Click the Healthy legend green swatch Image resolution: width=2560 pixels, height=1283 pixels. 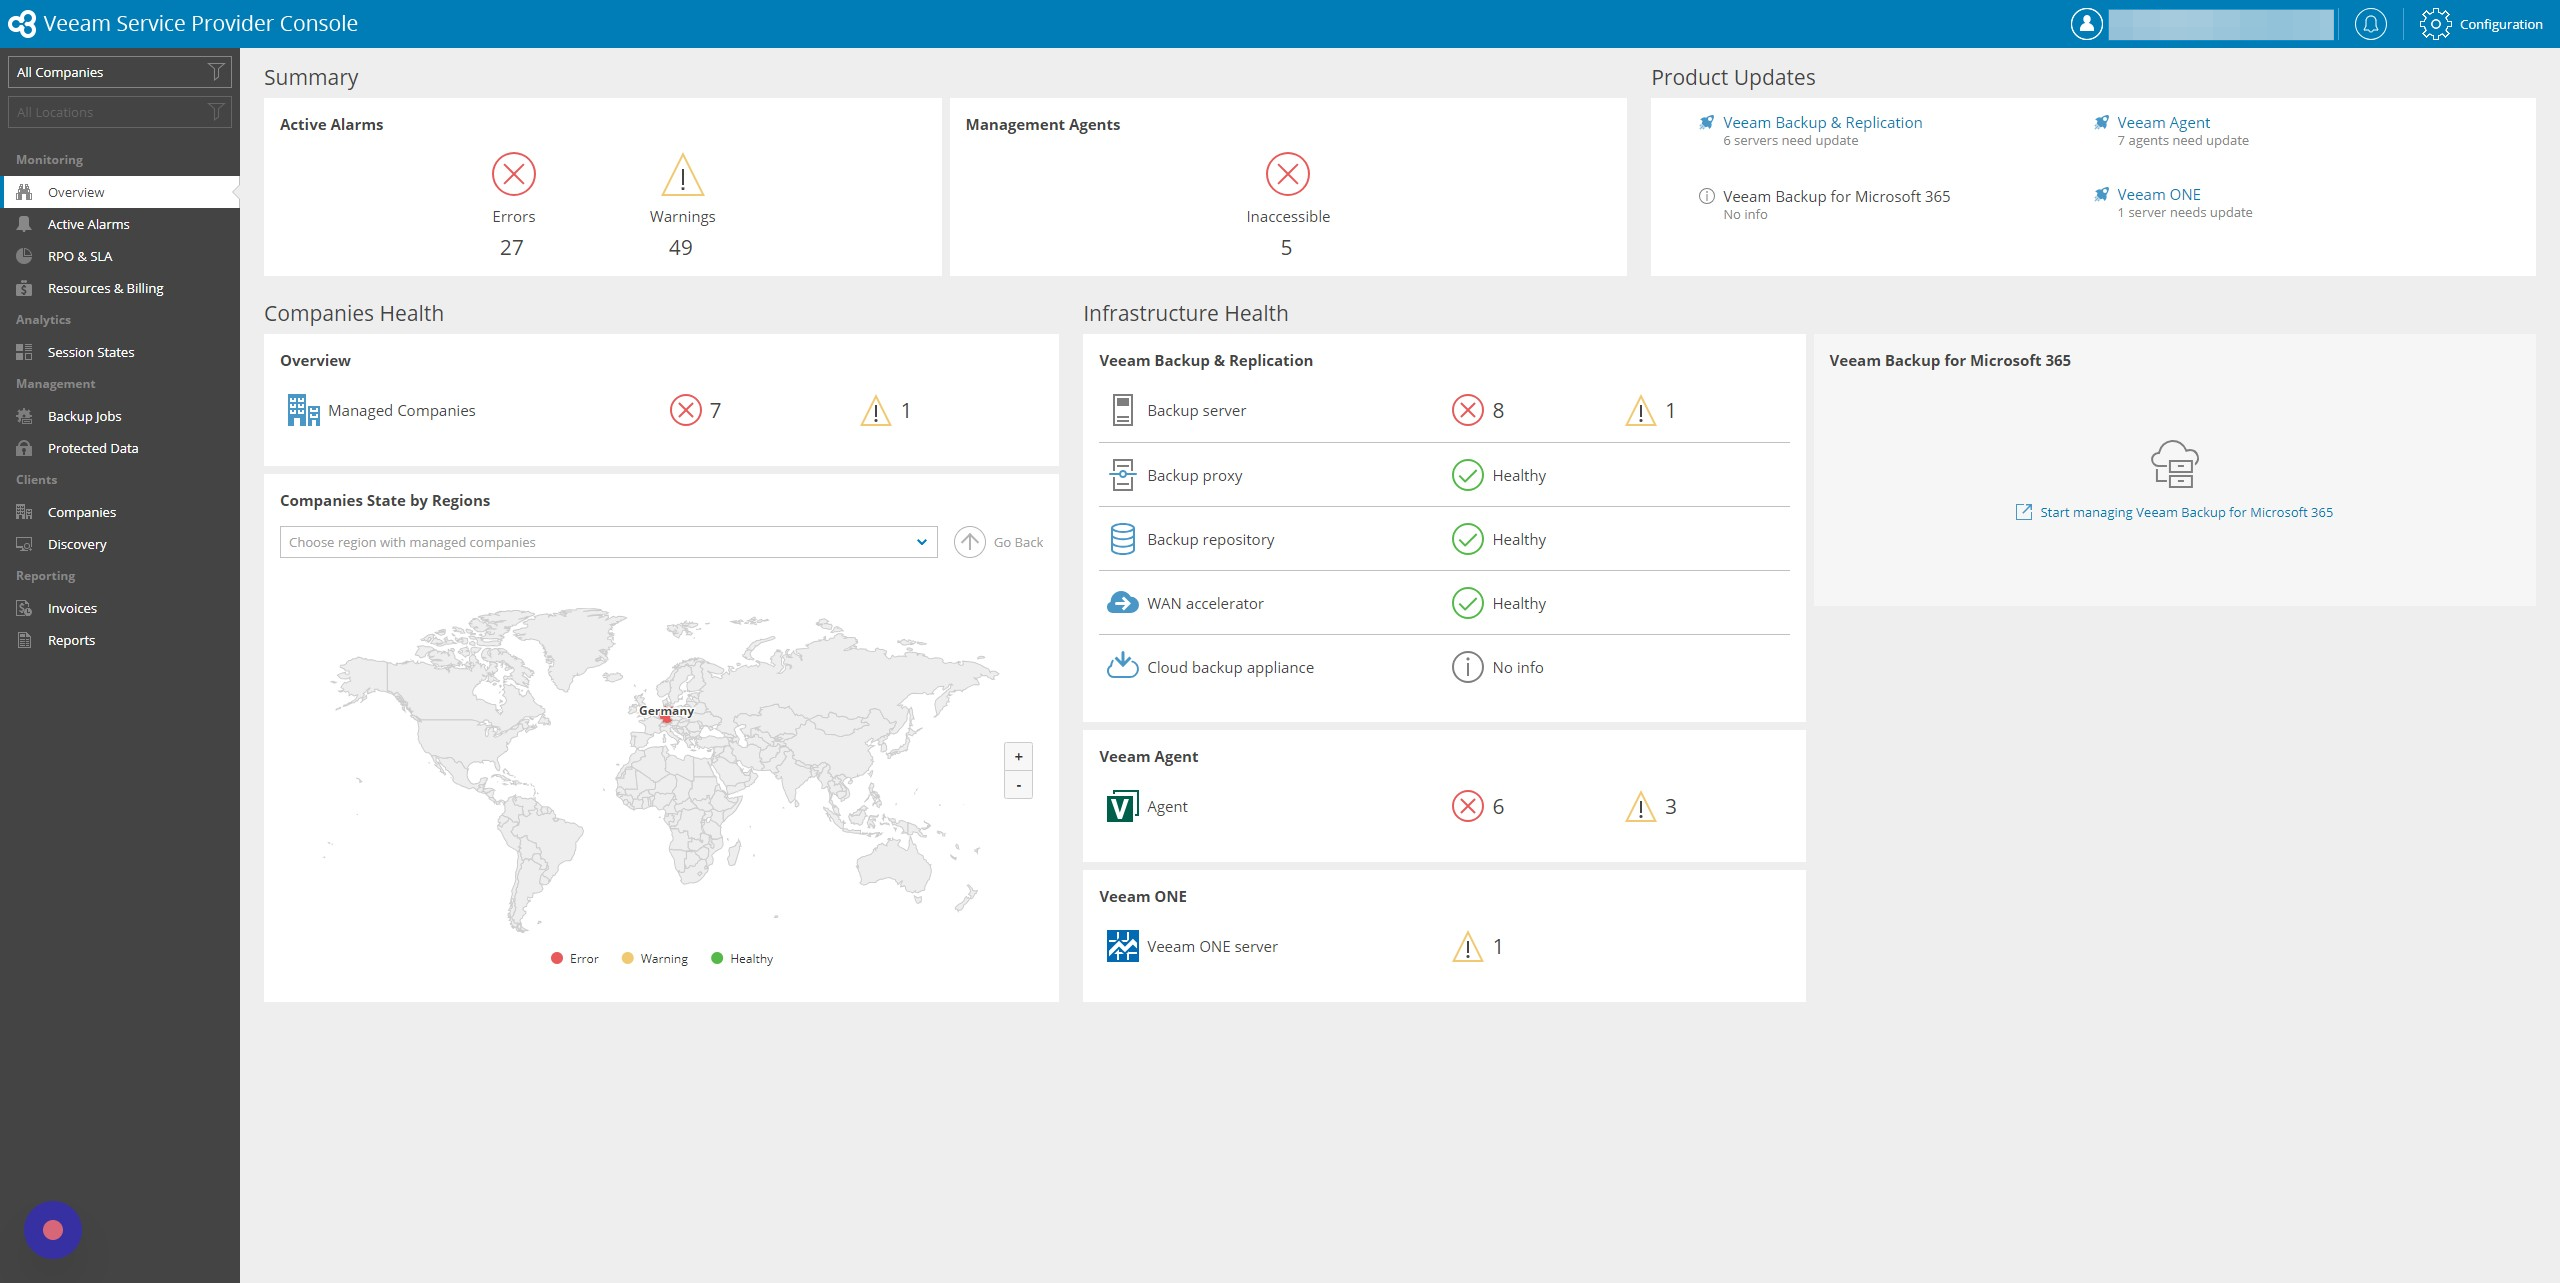[716, 958]
